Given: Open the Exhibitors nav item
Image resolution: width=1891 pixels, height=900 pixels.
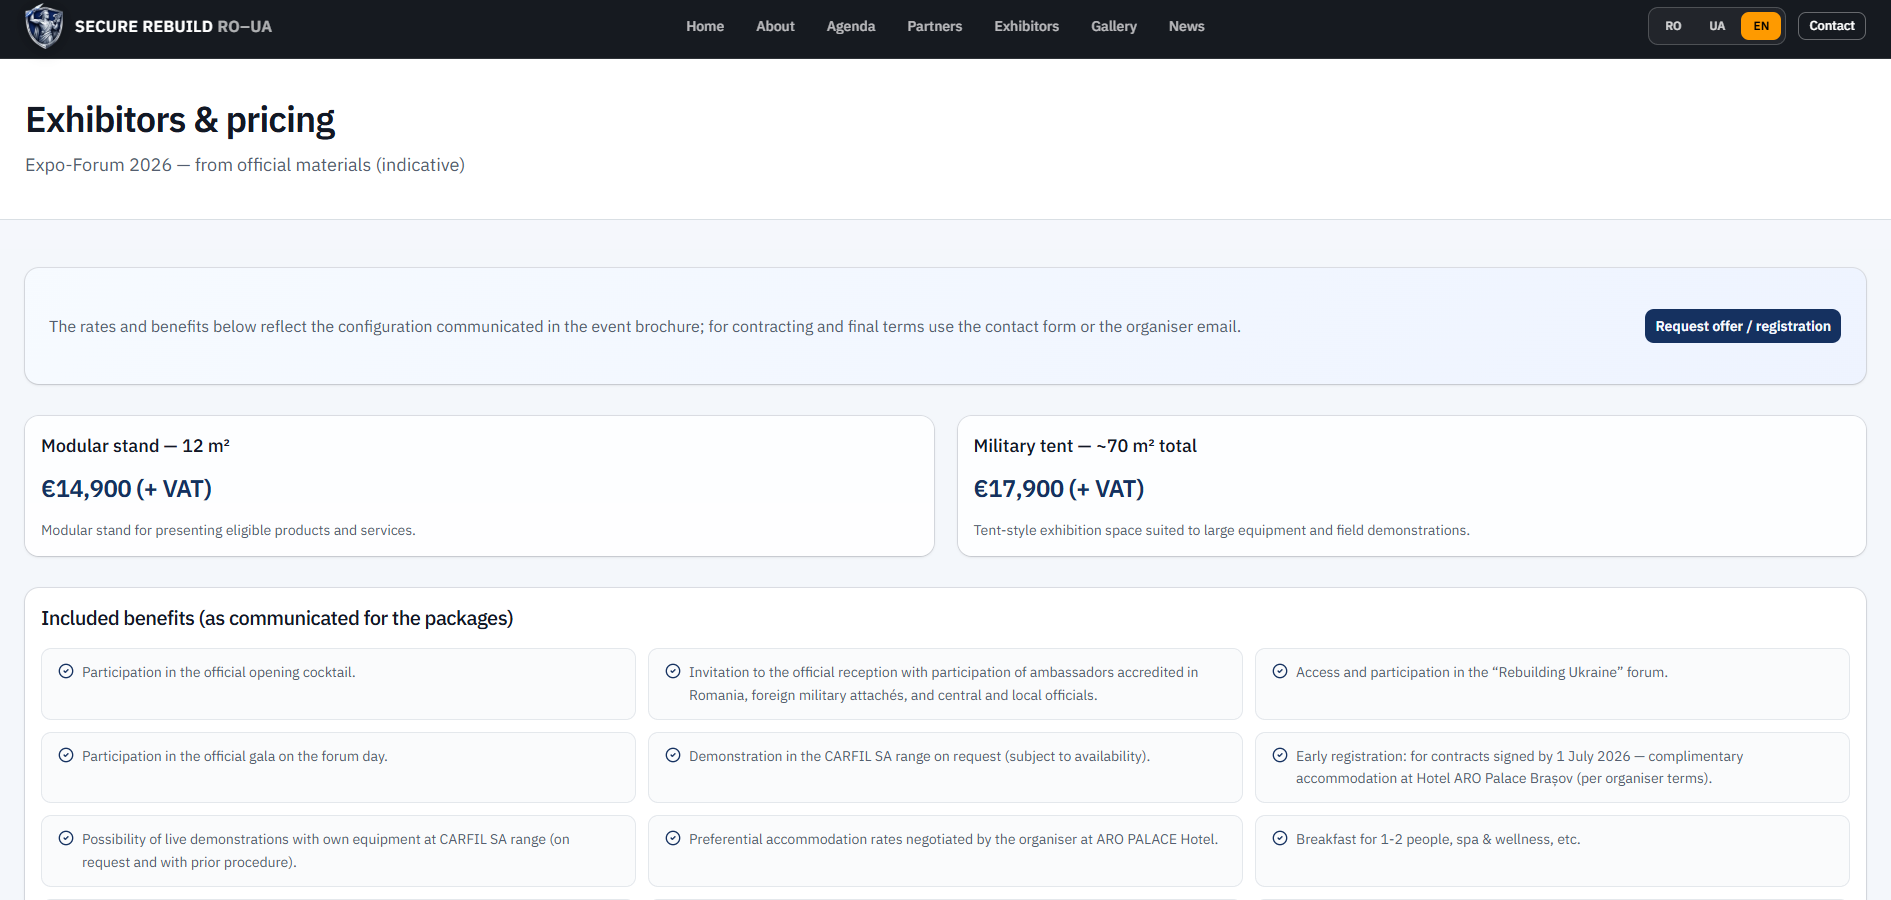Looking at the screenshot, I should (x=1027, y=26).
